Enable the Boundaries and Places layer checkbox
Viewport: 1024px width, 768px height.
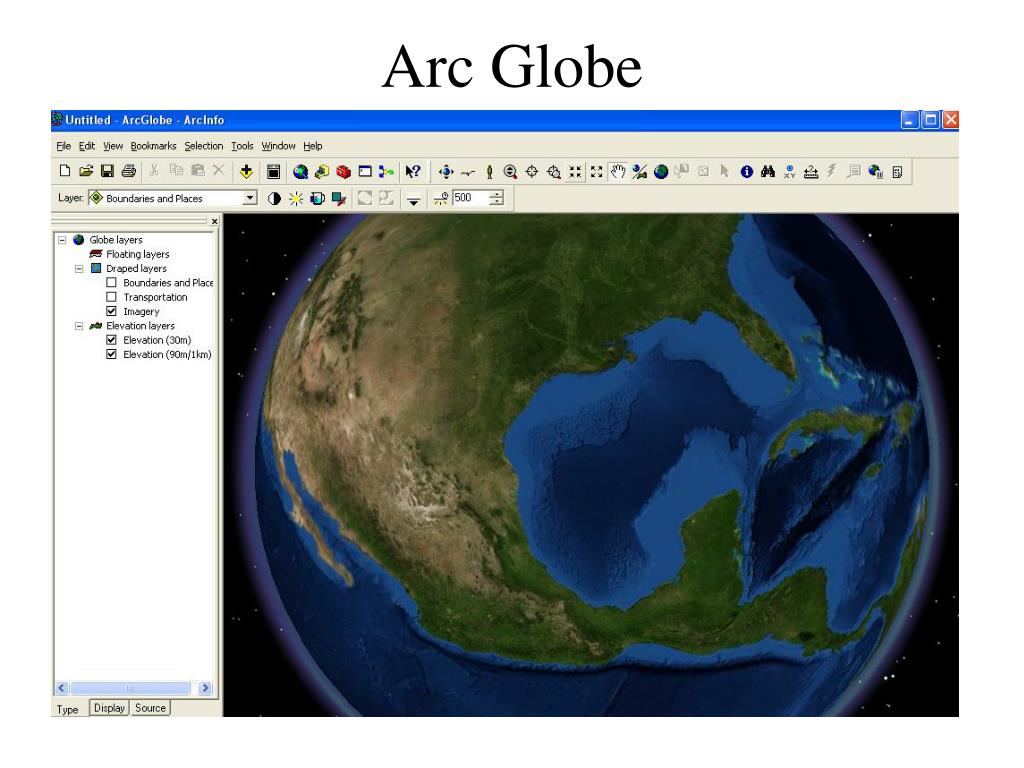[x=112, y=283]
